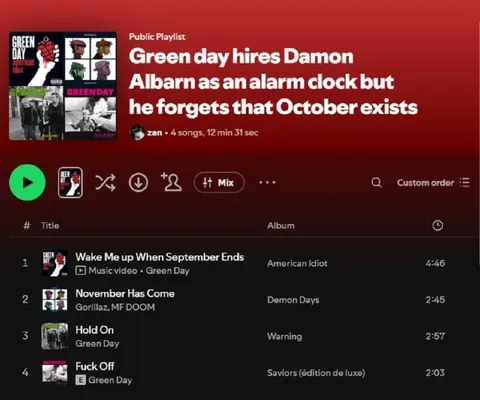This screenshot has width=480, height=400.
Task: Select the Fuck Off track title
Action: click(x=95, y=366)
